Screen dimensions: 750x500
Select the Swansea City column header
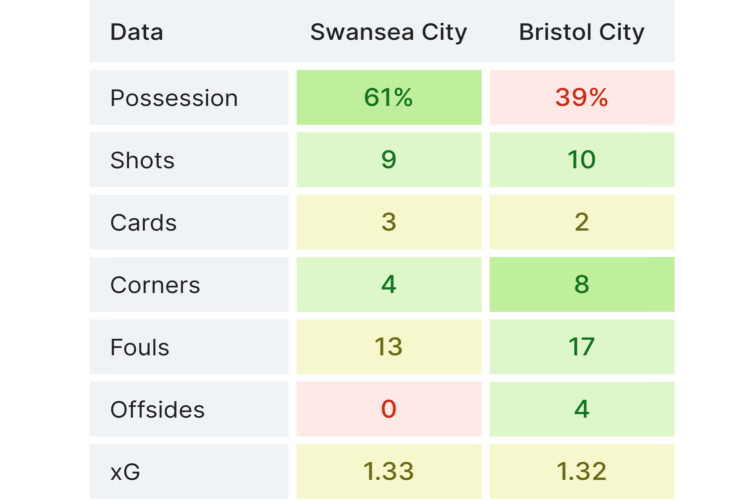click(x=388, y=32)
